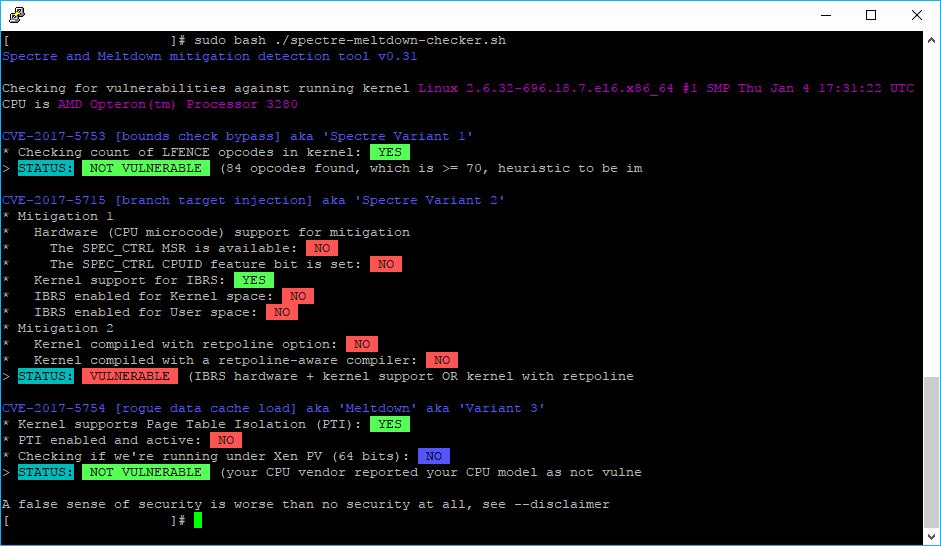Click the scrollbar track above the thumb

(x=931, y=212)
